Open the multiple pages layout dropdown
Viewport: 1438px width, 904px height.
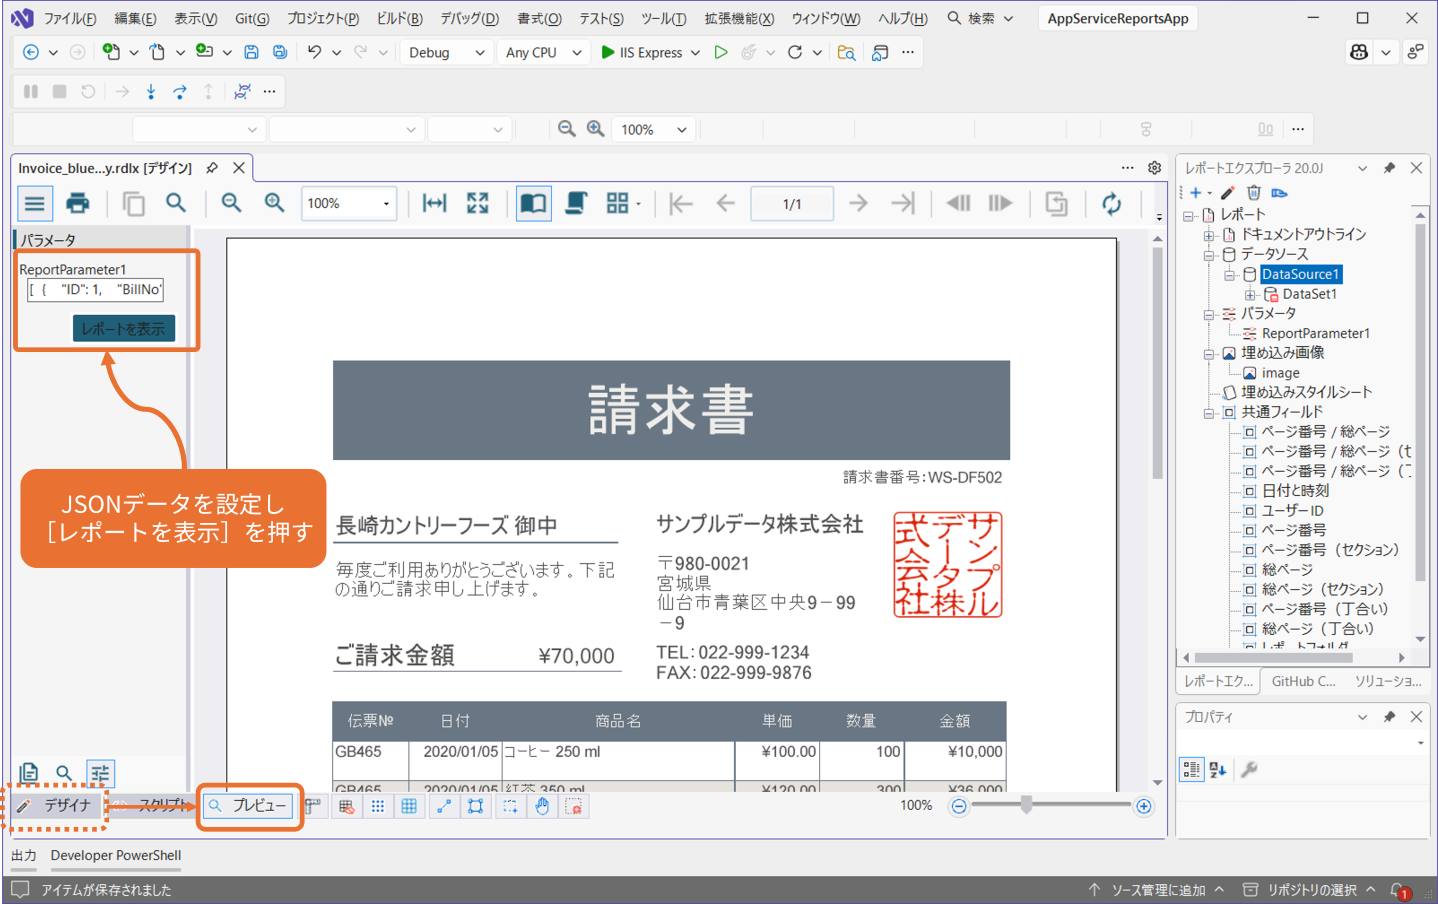tap(623, 204)
